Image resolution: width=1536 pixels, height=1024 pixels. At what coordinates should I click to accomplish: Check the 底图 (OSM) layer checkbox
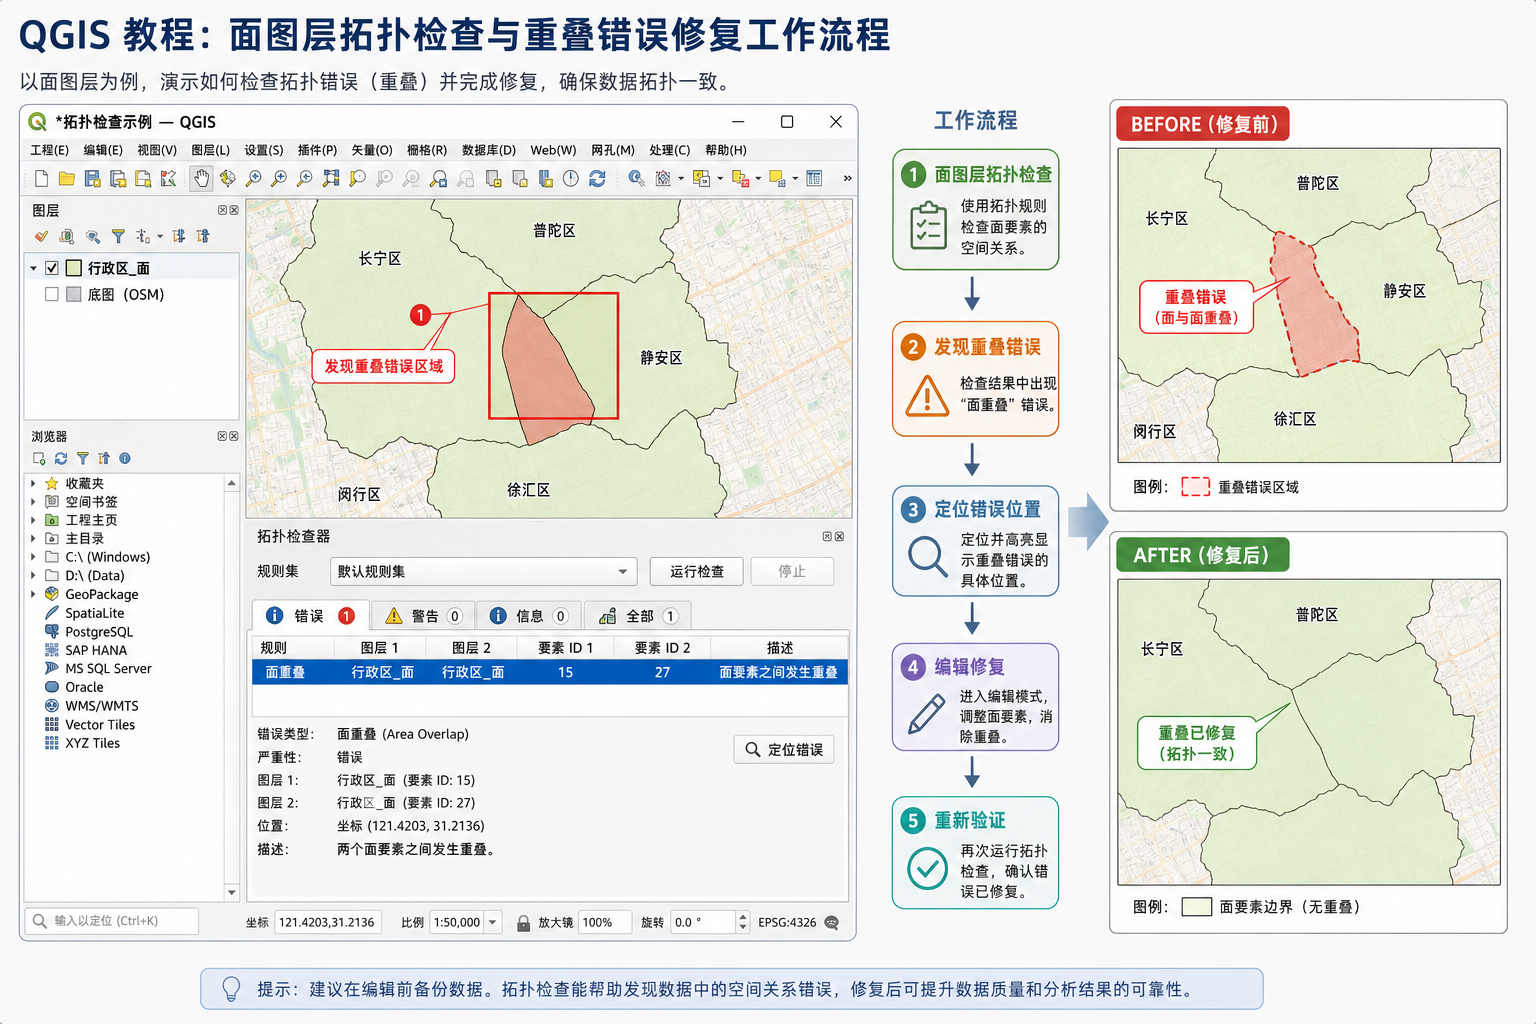(52, 294)
